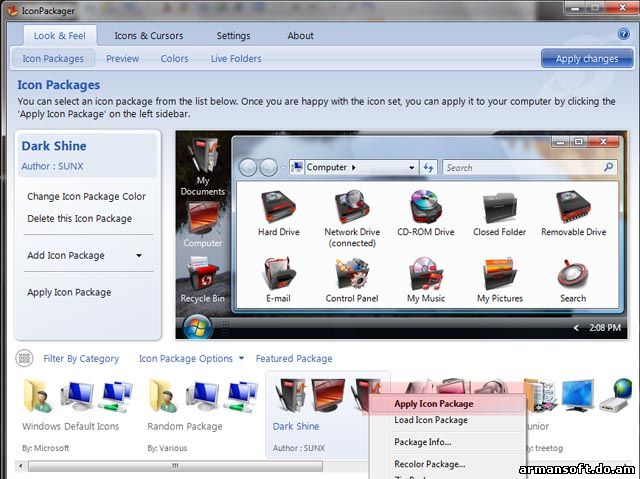
Task: Click the My Pictures icon
Action: 500,273
